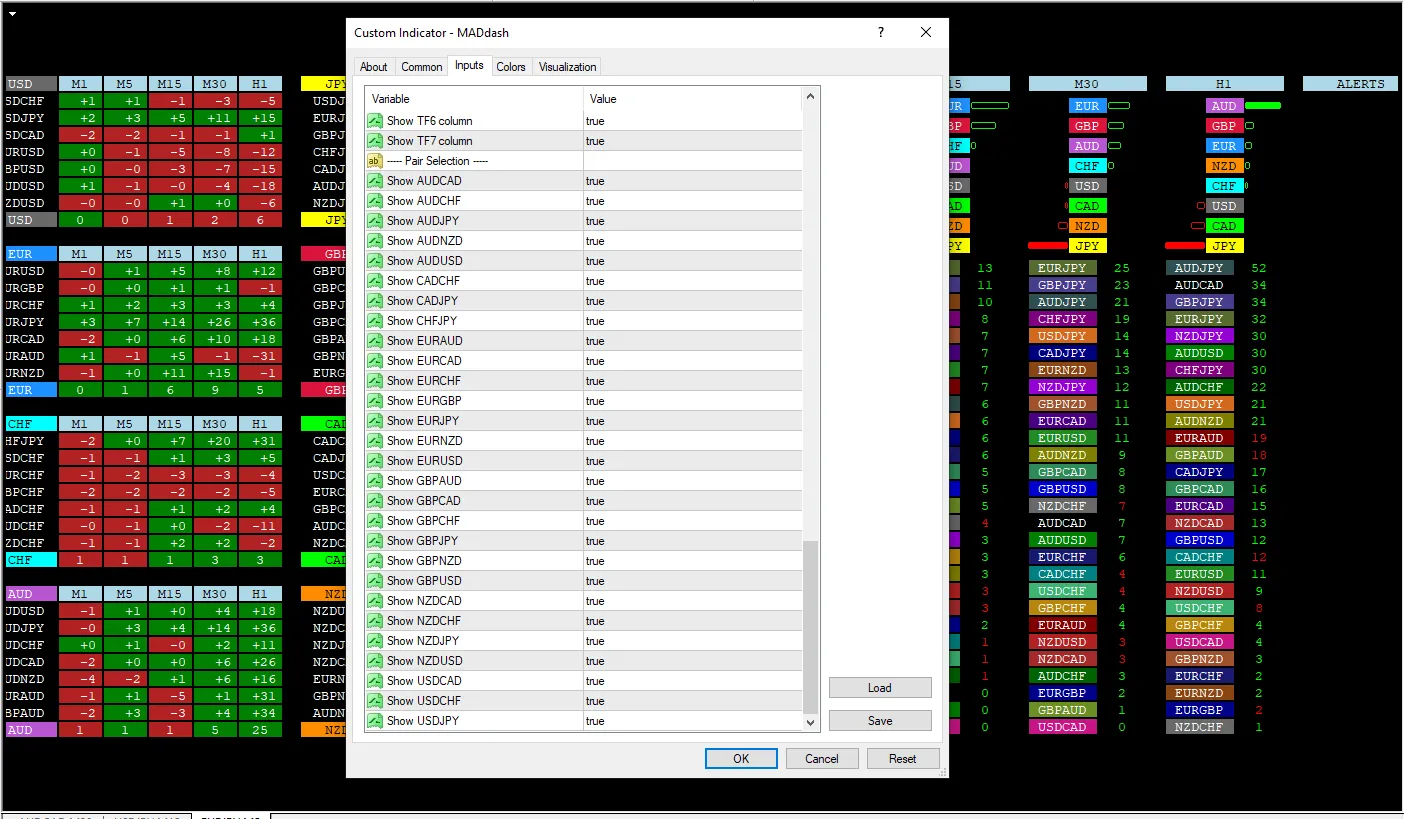1404x819 pixels.
Task: Click the inputs list scrollbar thumb
Action: (x=811, y=625)
